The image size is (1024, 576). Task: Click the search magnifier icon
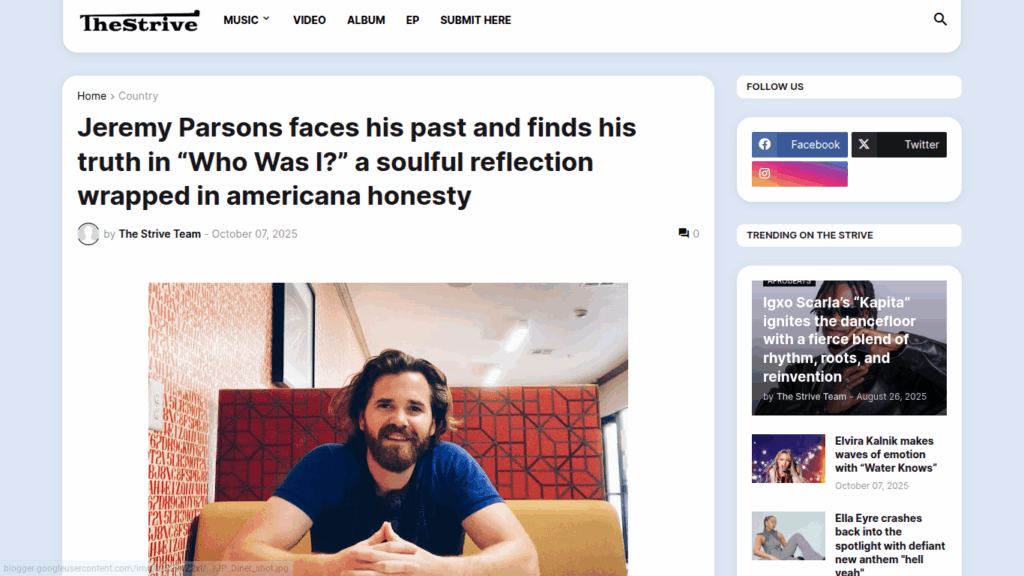[940, 19]
